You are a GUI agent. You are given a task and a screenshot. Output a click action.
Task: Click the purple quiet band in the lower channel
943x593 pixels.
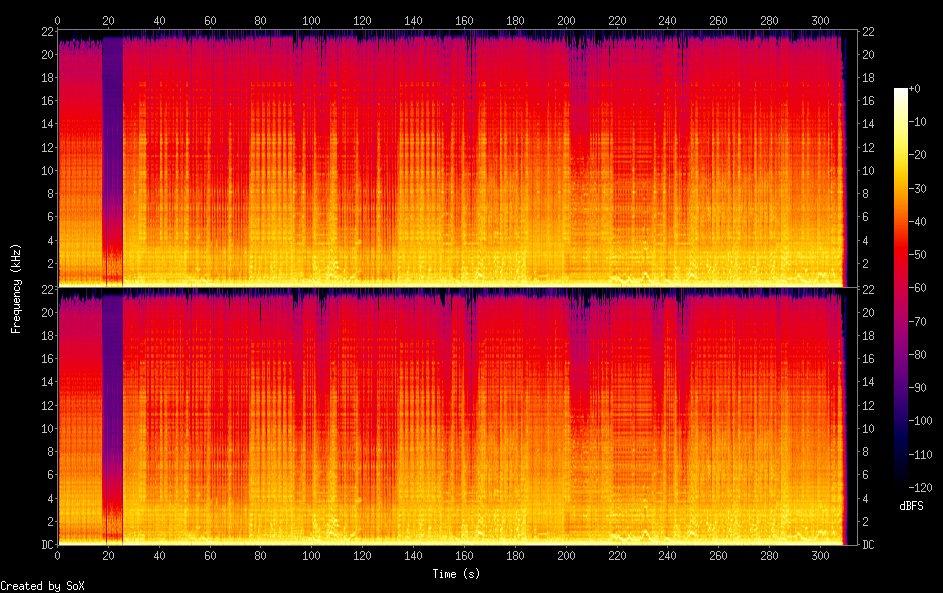112,400
